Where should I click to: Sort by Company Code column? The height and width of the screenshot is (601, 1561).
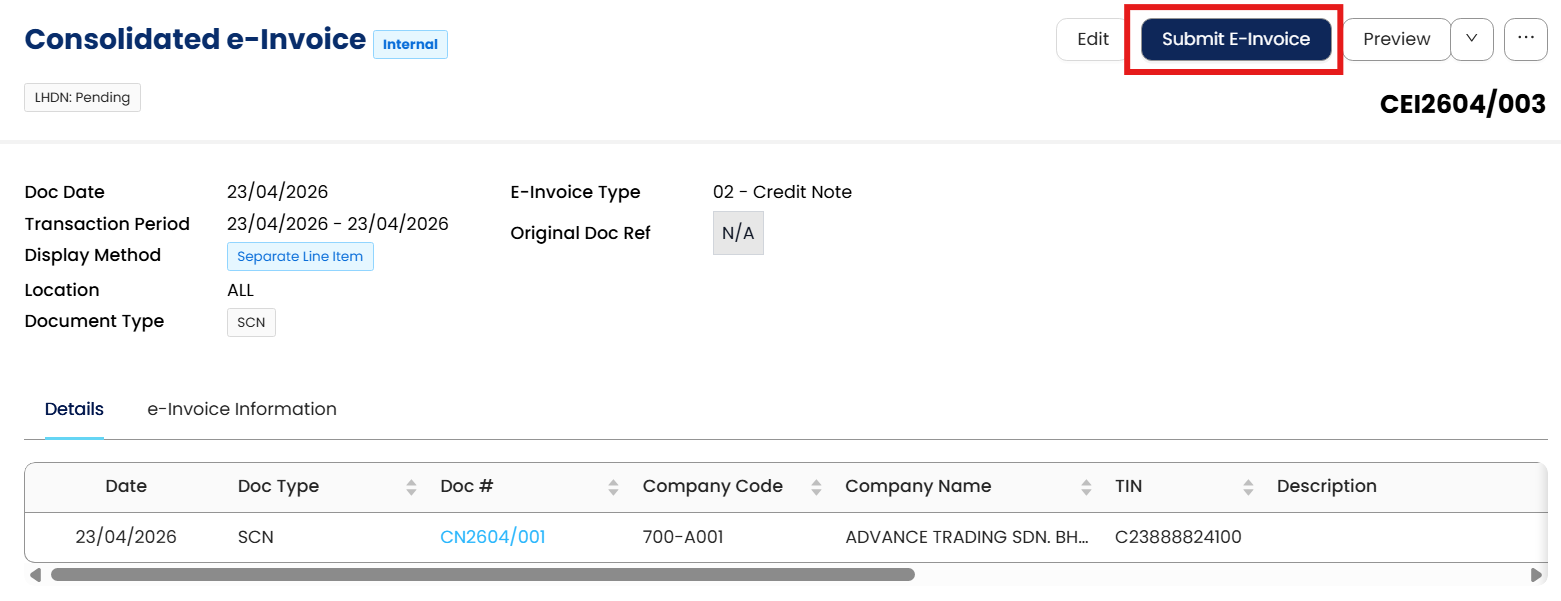(816, 487)
